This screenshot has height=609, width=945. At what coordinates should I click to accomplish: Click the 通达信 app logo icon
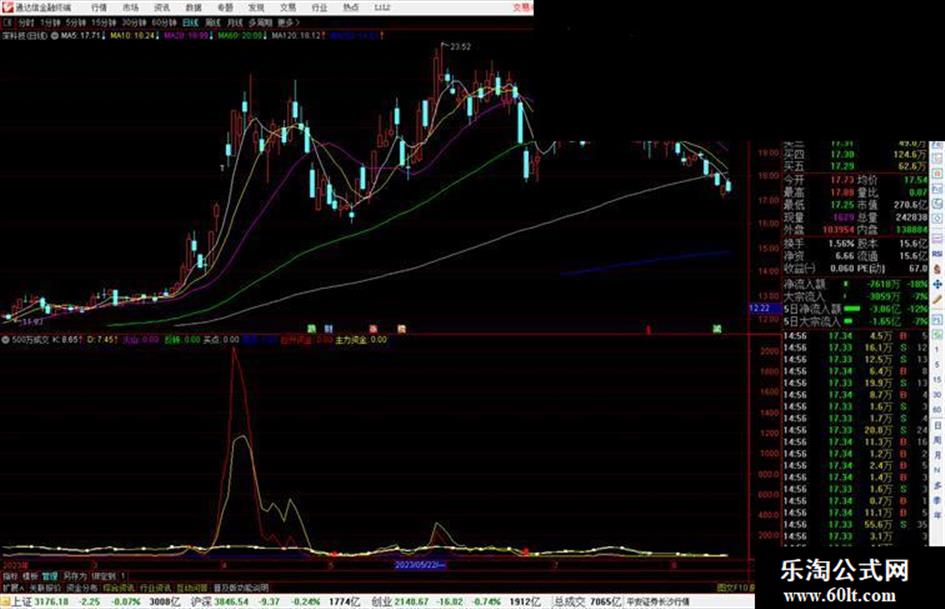[x=7, y=7]
